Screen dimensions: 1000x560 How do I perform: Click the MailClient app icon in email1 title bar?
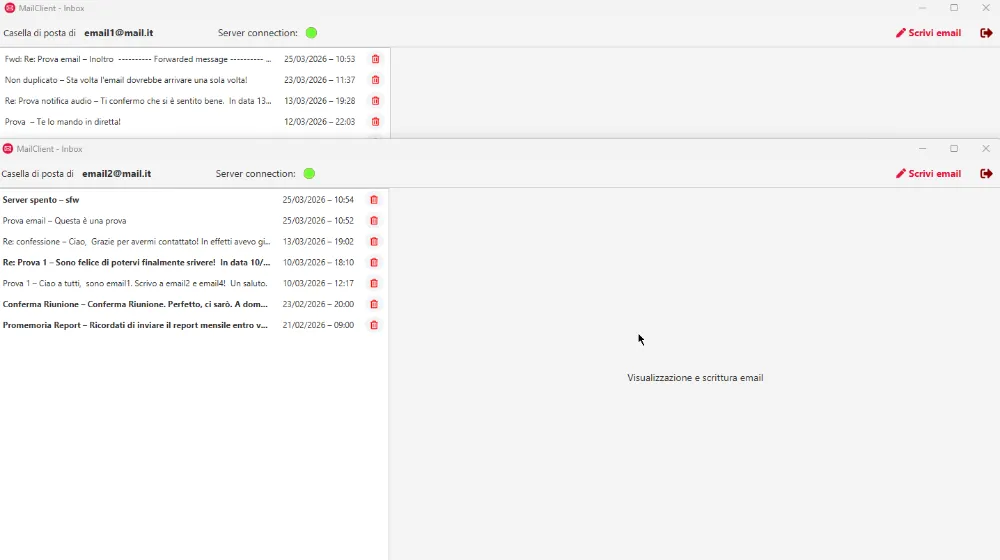click(x=10, y=8)
